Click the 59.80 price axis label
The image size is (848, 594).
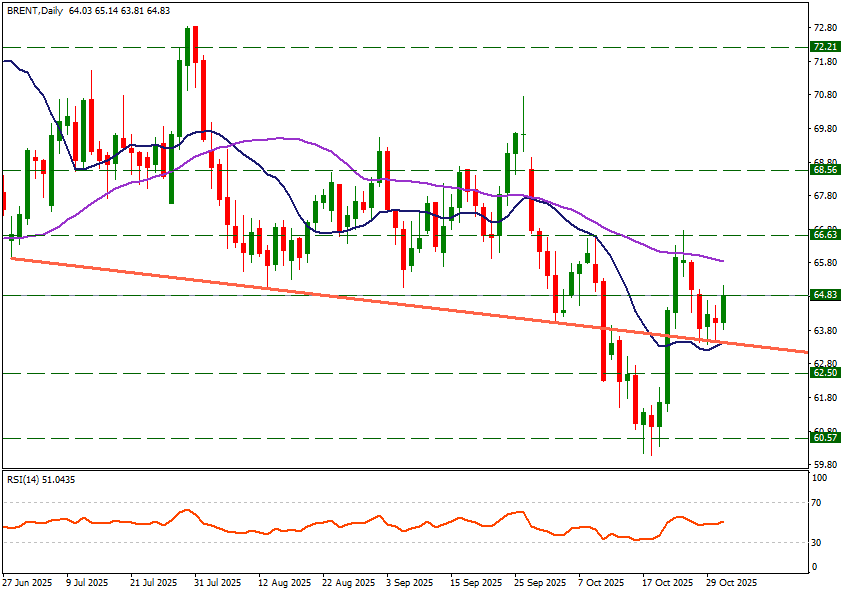point(825,466)
